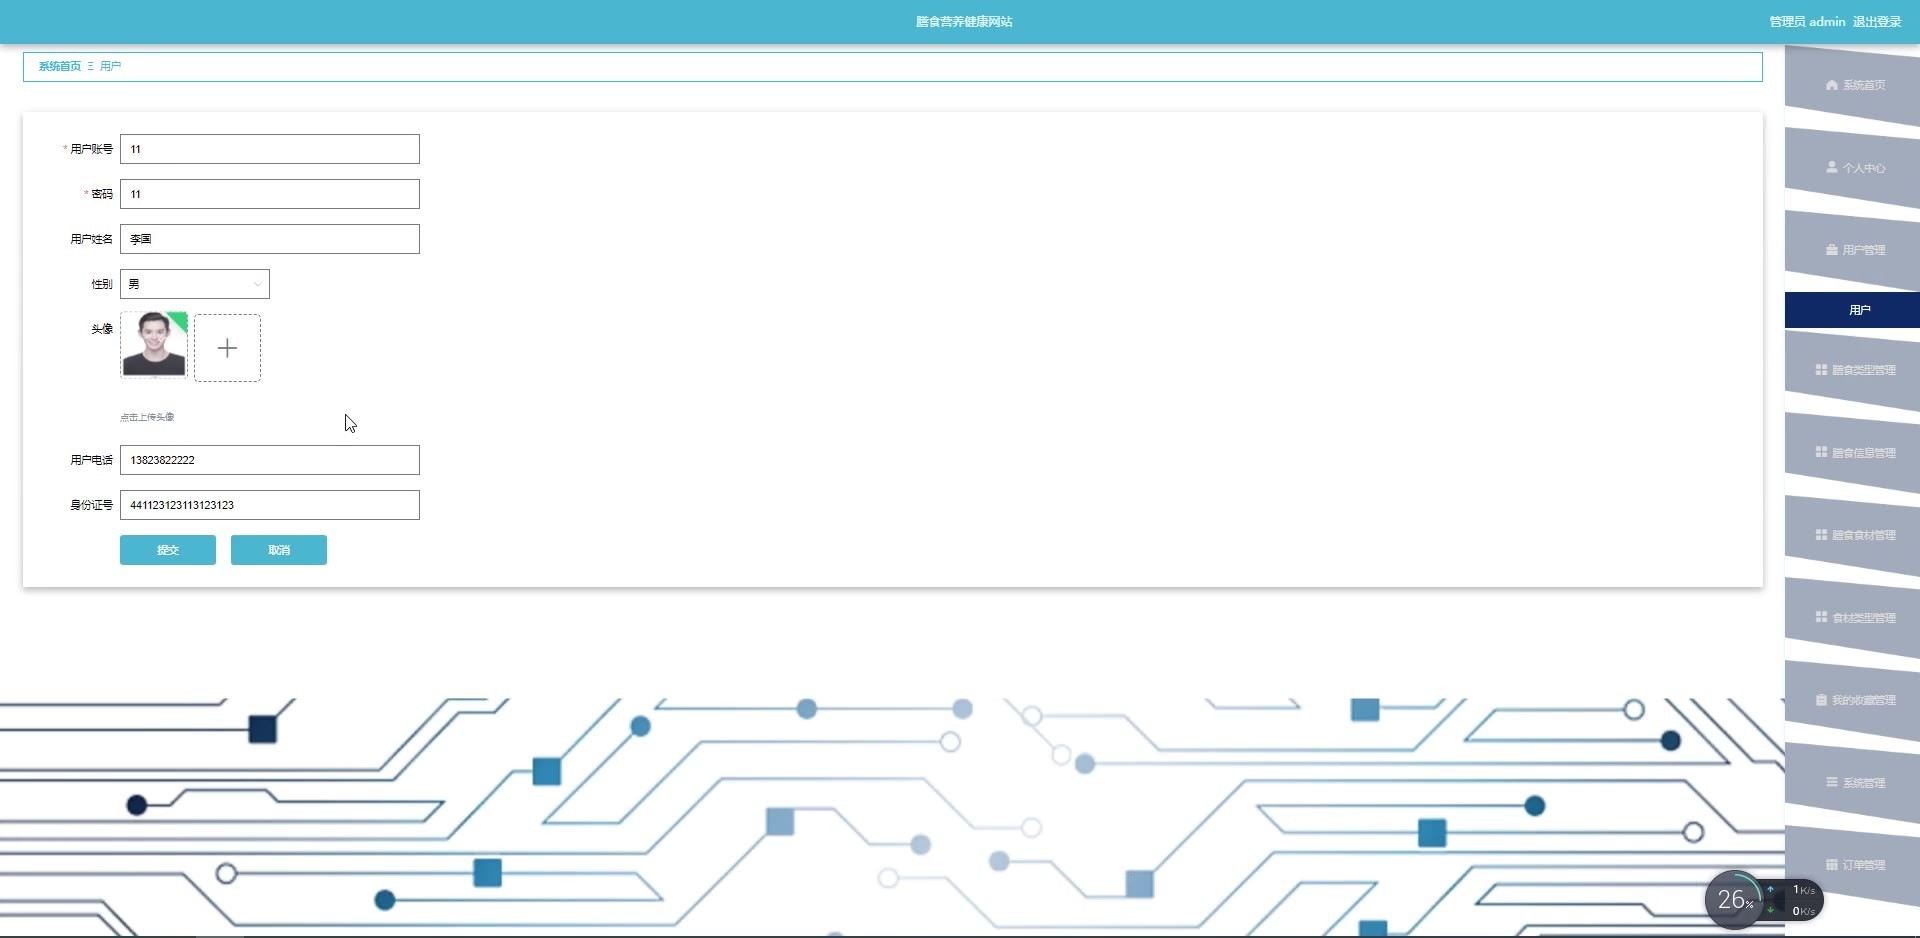Open the 我的收藏管理 sidebar item

point(1854,700)
